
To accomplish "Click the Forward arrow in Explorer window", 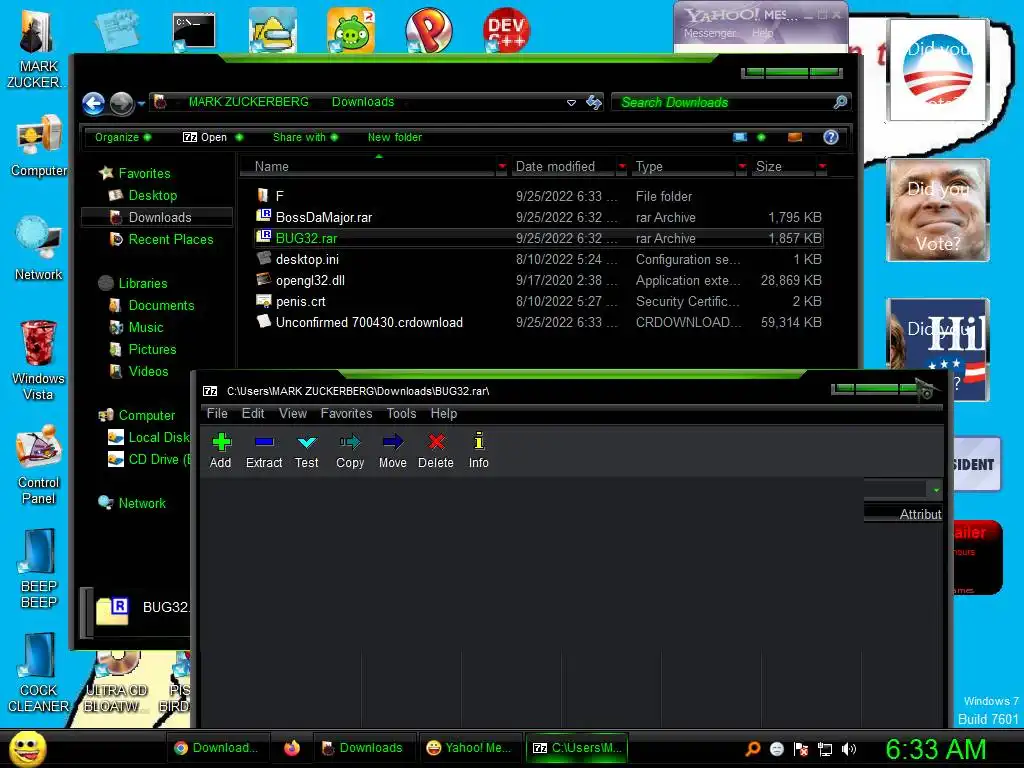I will 121,103.
